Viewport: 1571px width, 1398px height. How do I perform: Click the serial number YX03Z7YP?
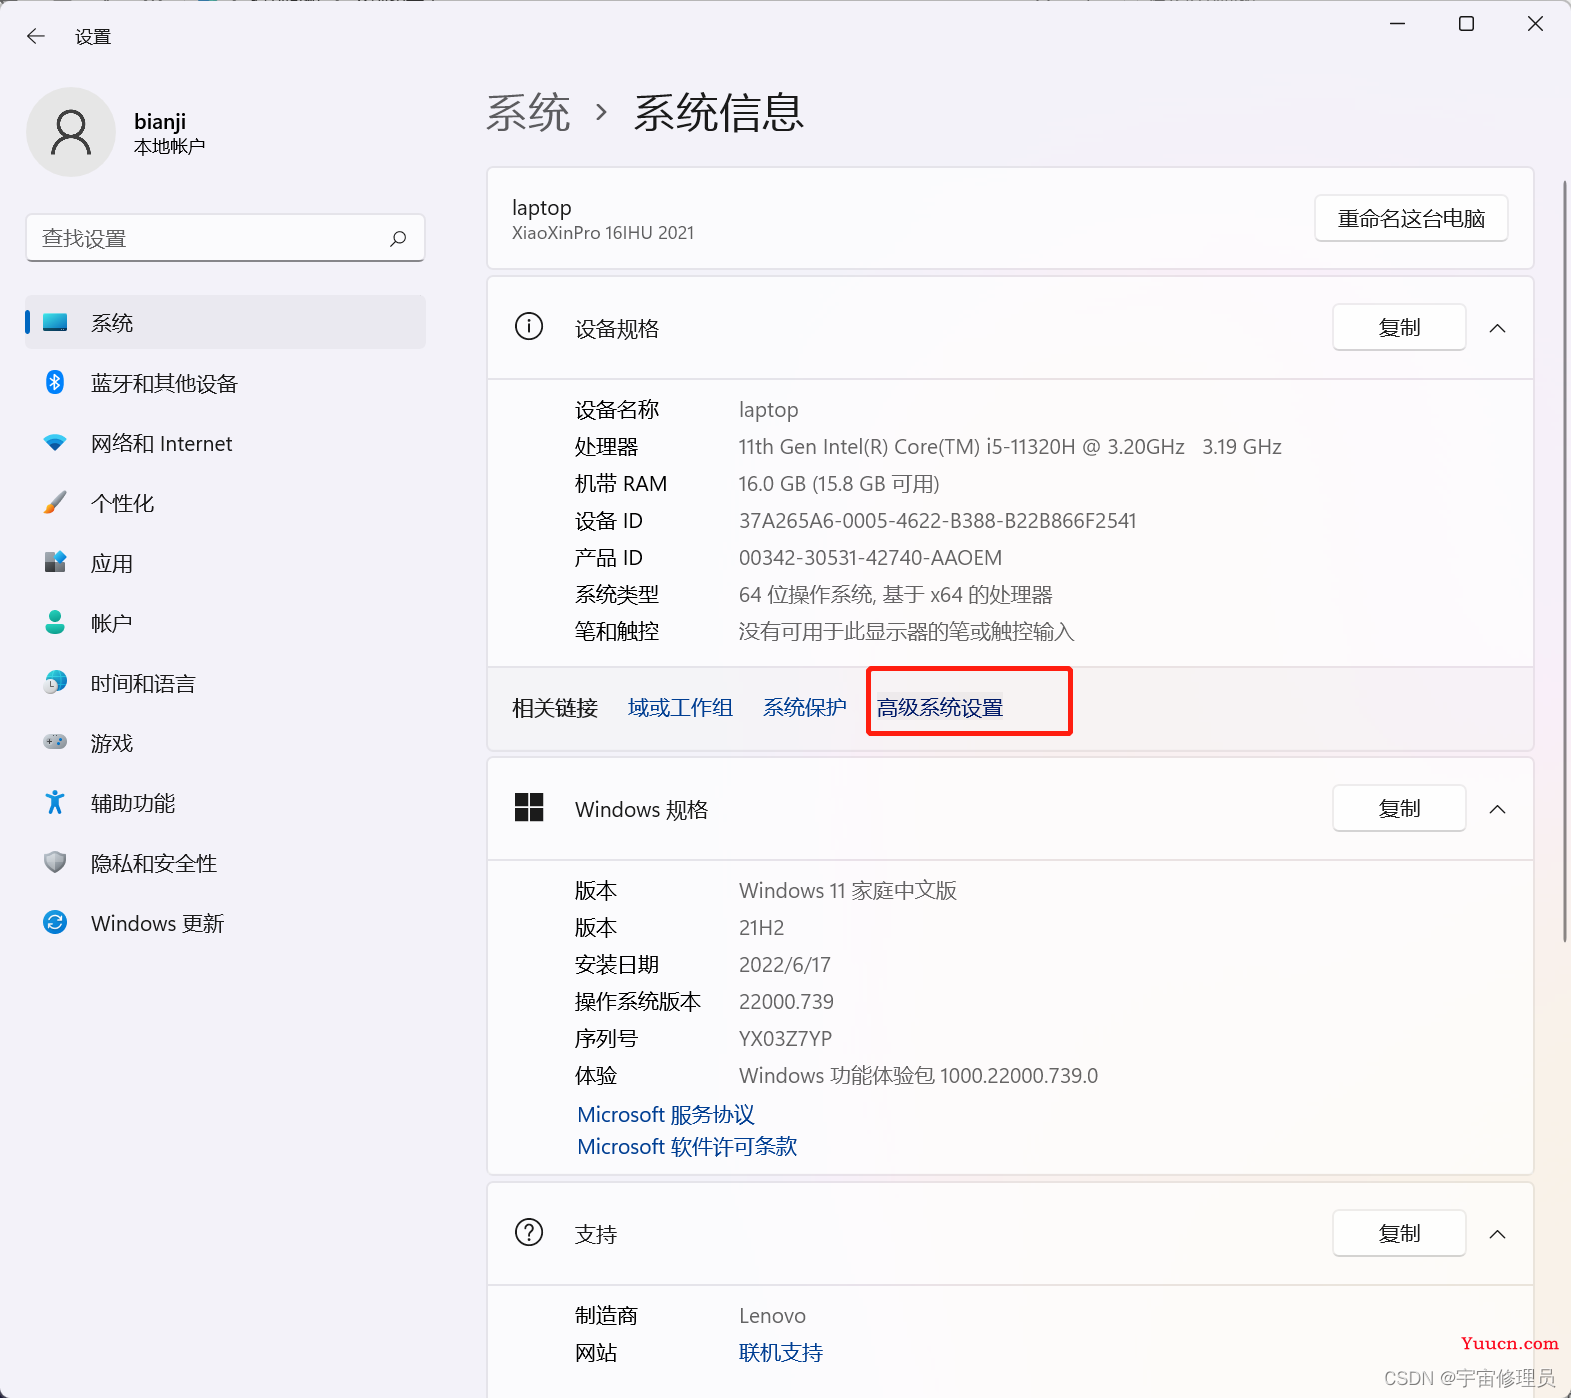tap(785, 1039)
